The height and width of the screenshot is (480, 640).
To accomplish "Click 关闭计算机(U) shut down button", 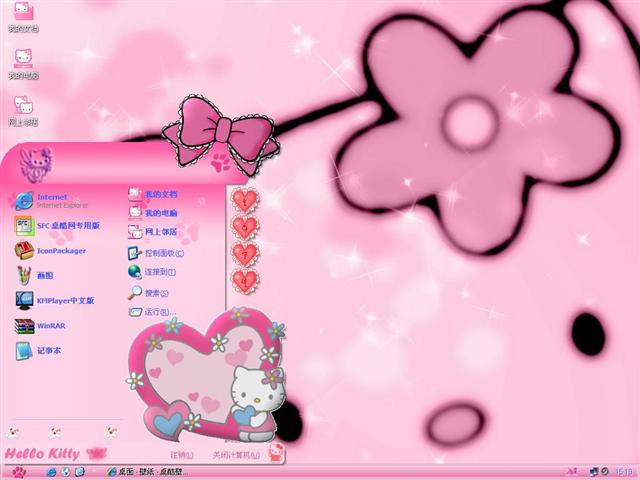I will pos(236,454).
